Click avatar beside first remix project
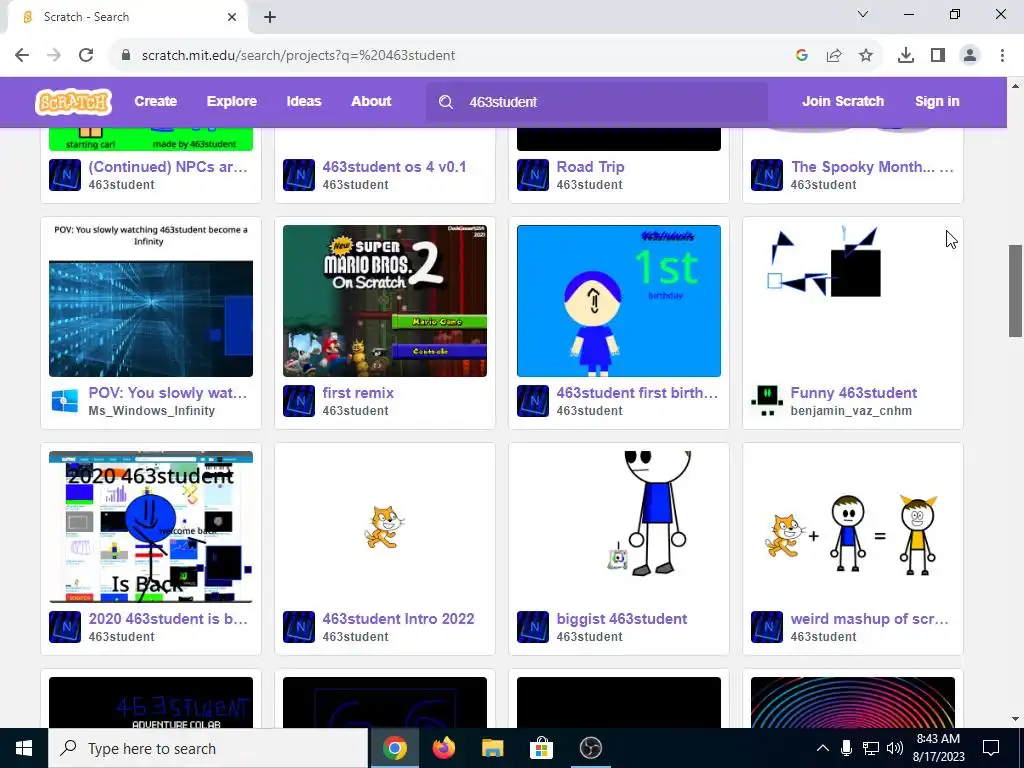The image size is (1024, 768). click(x=299, y=401)
